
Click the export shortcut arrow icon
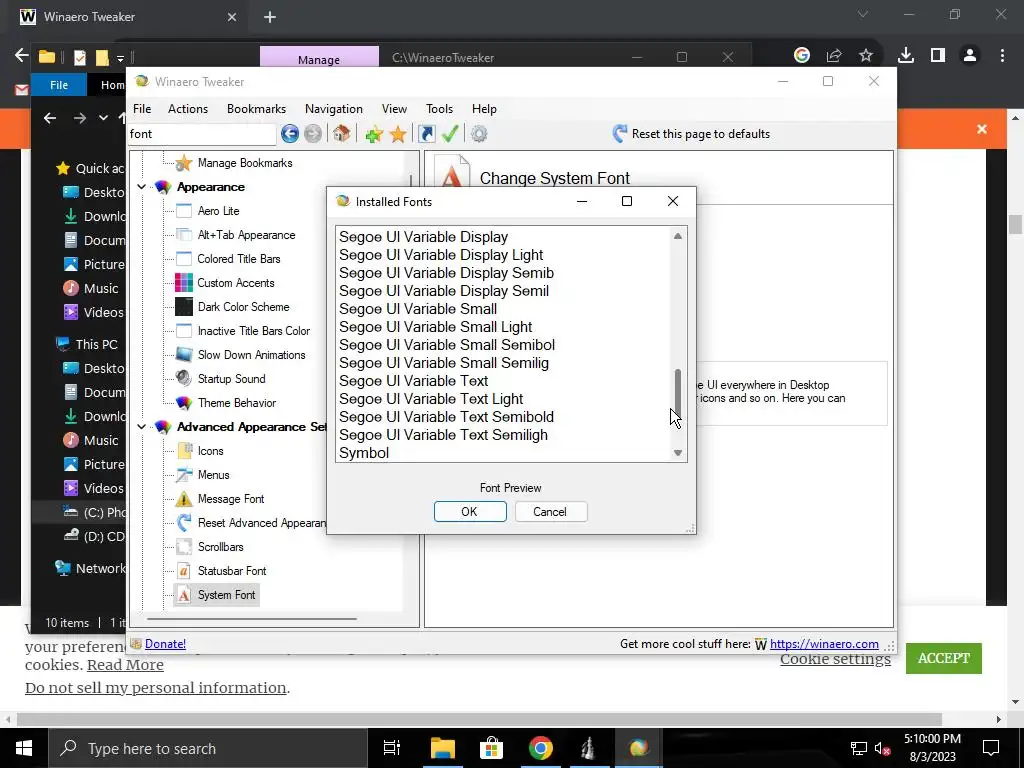(426, 134)
